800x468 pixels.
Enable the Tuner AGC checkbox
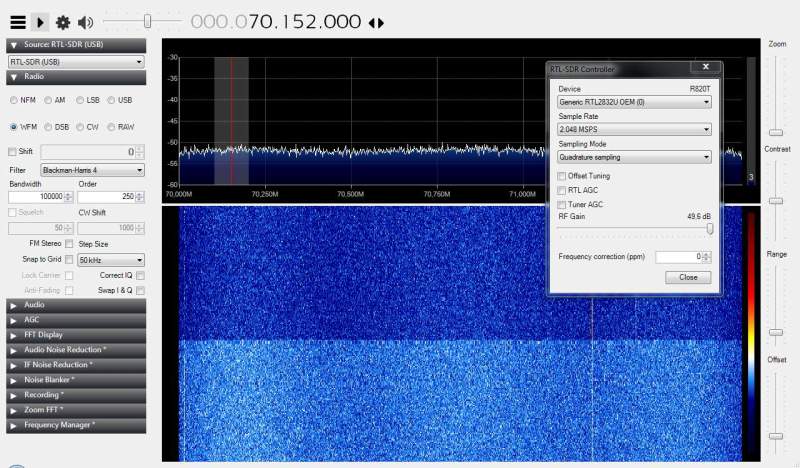point(562,204)
